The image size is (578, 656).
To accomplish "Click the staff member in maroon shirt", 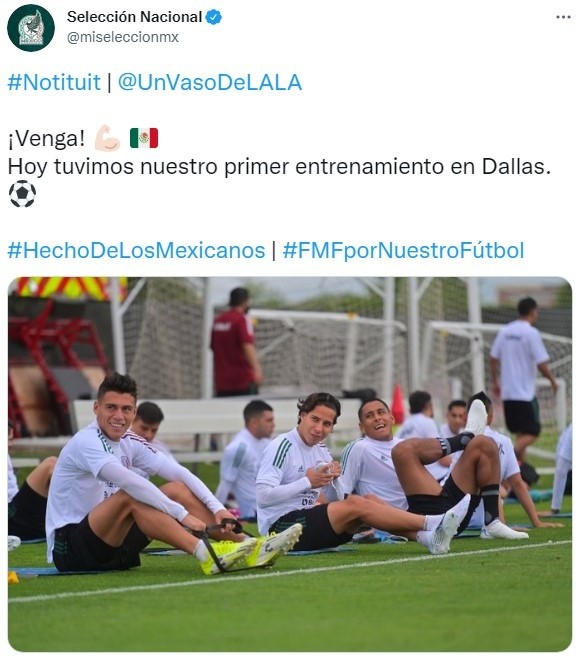I will tap(236, 342).
